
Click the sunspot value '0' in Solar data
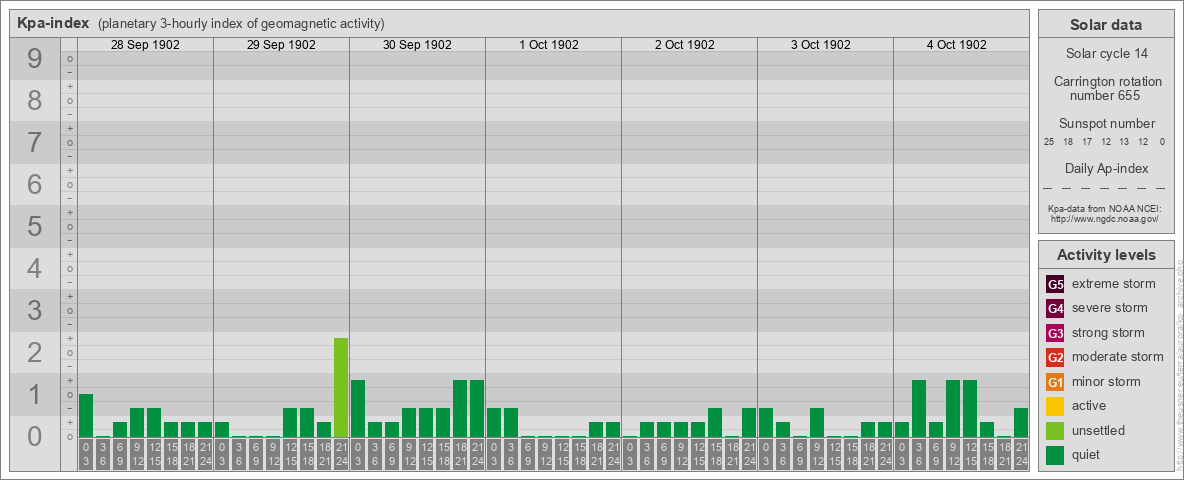[x=1162, y=142]
